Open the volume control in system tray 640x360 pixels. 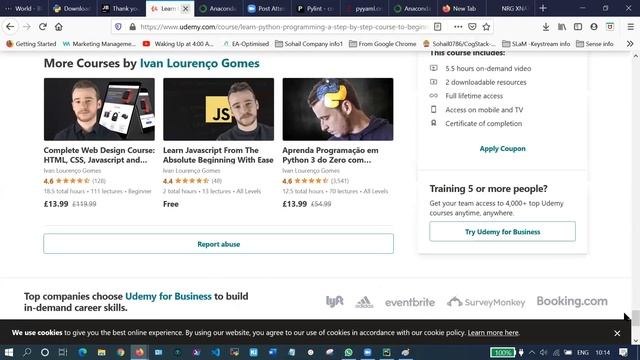[543, 353]
